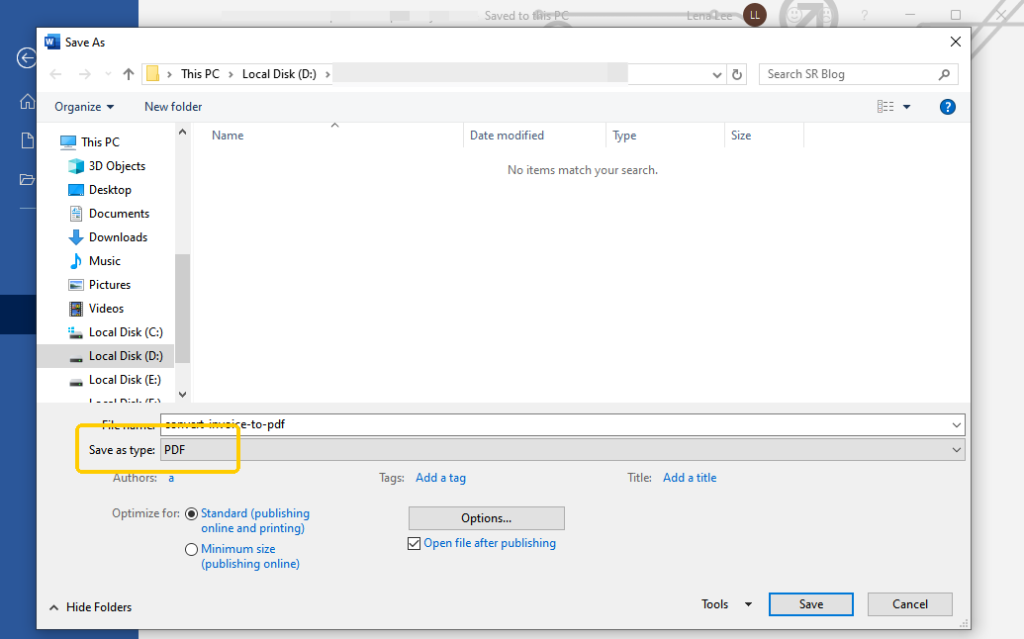Open the recent locations dropdown arrow

tap(108, 74)
